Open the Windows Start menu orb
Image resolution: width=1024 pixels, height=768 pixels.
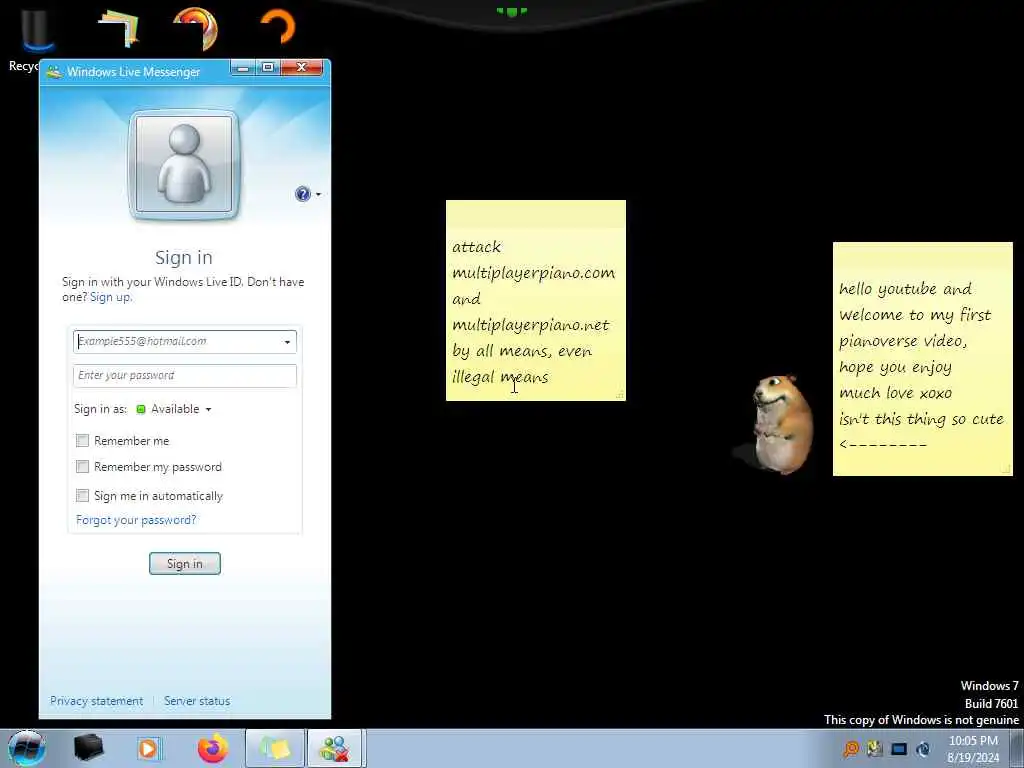coord(27,748)
